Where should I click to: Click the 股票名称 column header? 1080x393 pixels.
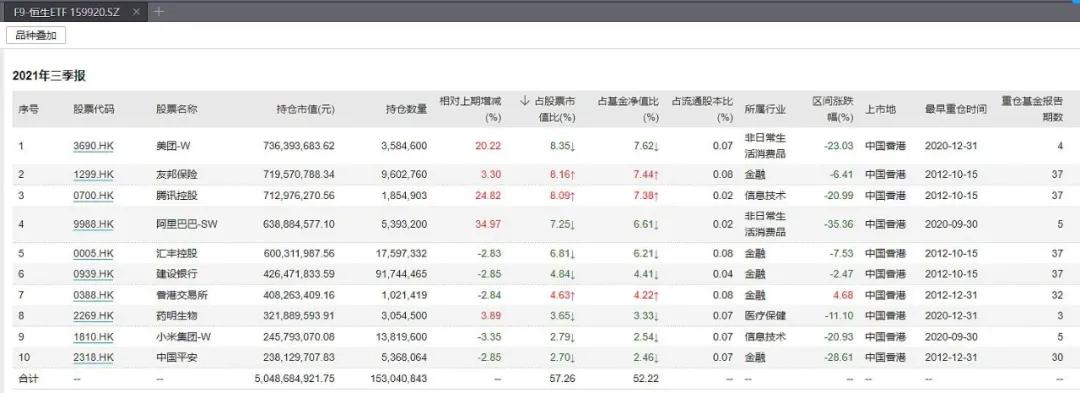[x=176, y=109]
